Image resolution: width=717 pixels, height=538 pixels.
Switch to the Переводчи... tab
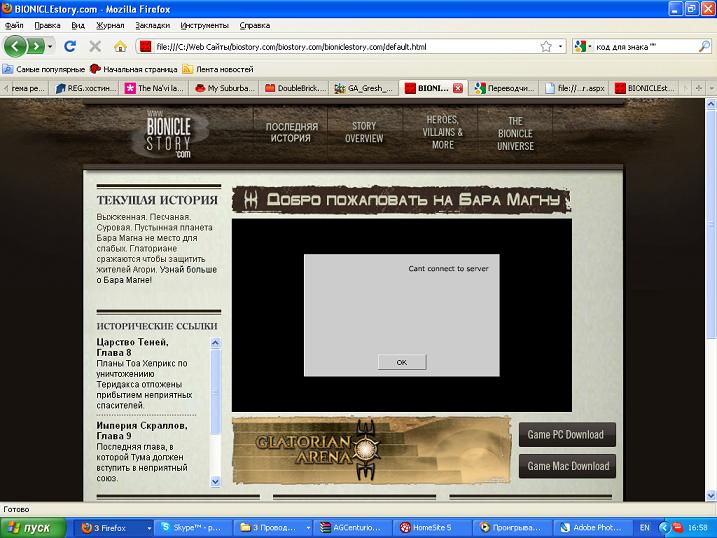pyautogui.click(x=504, y=88)
